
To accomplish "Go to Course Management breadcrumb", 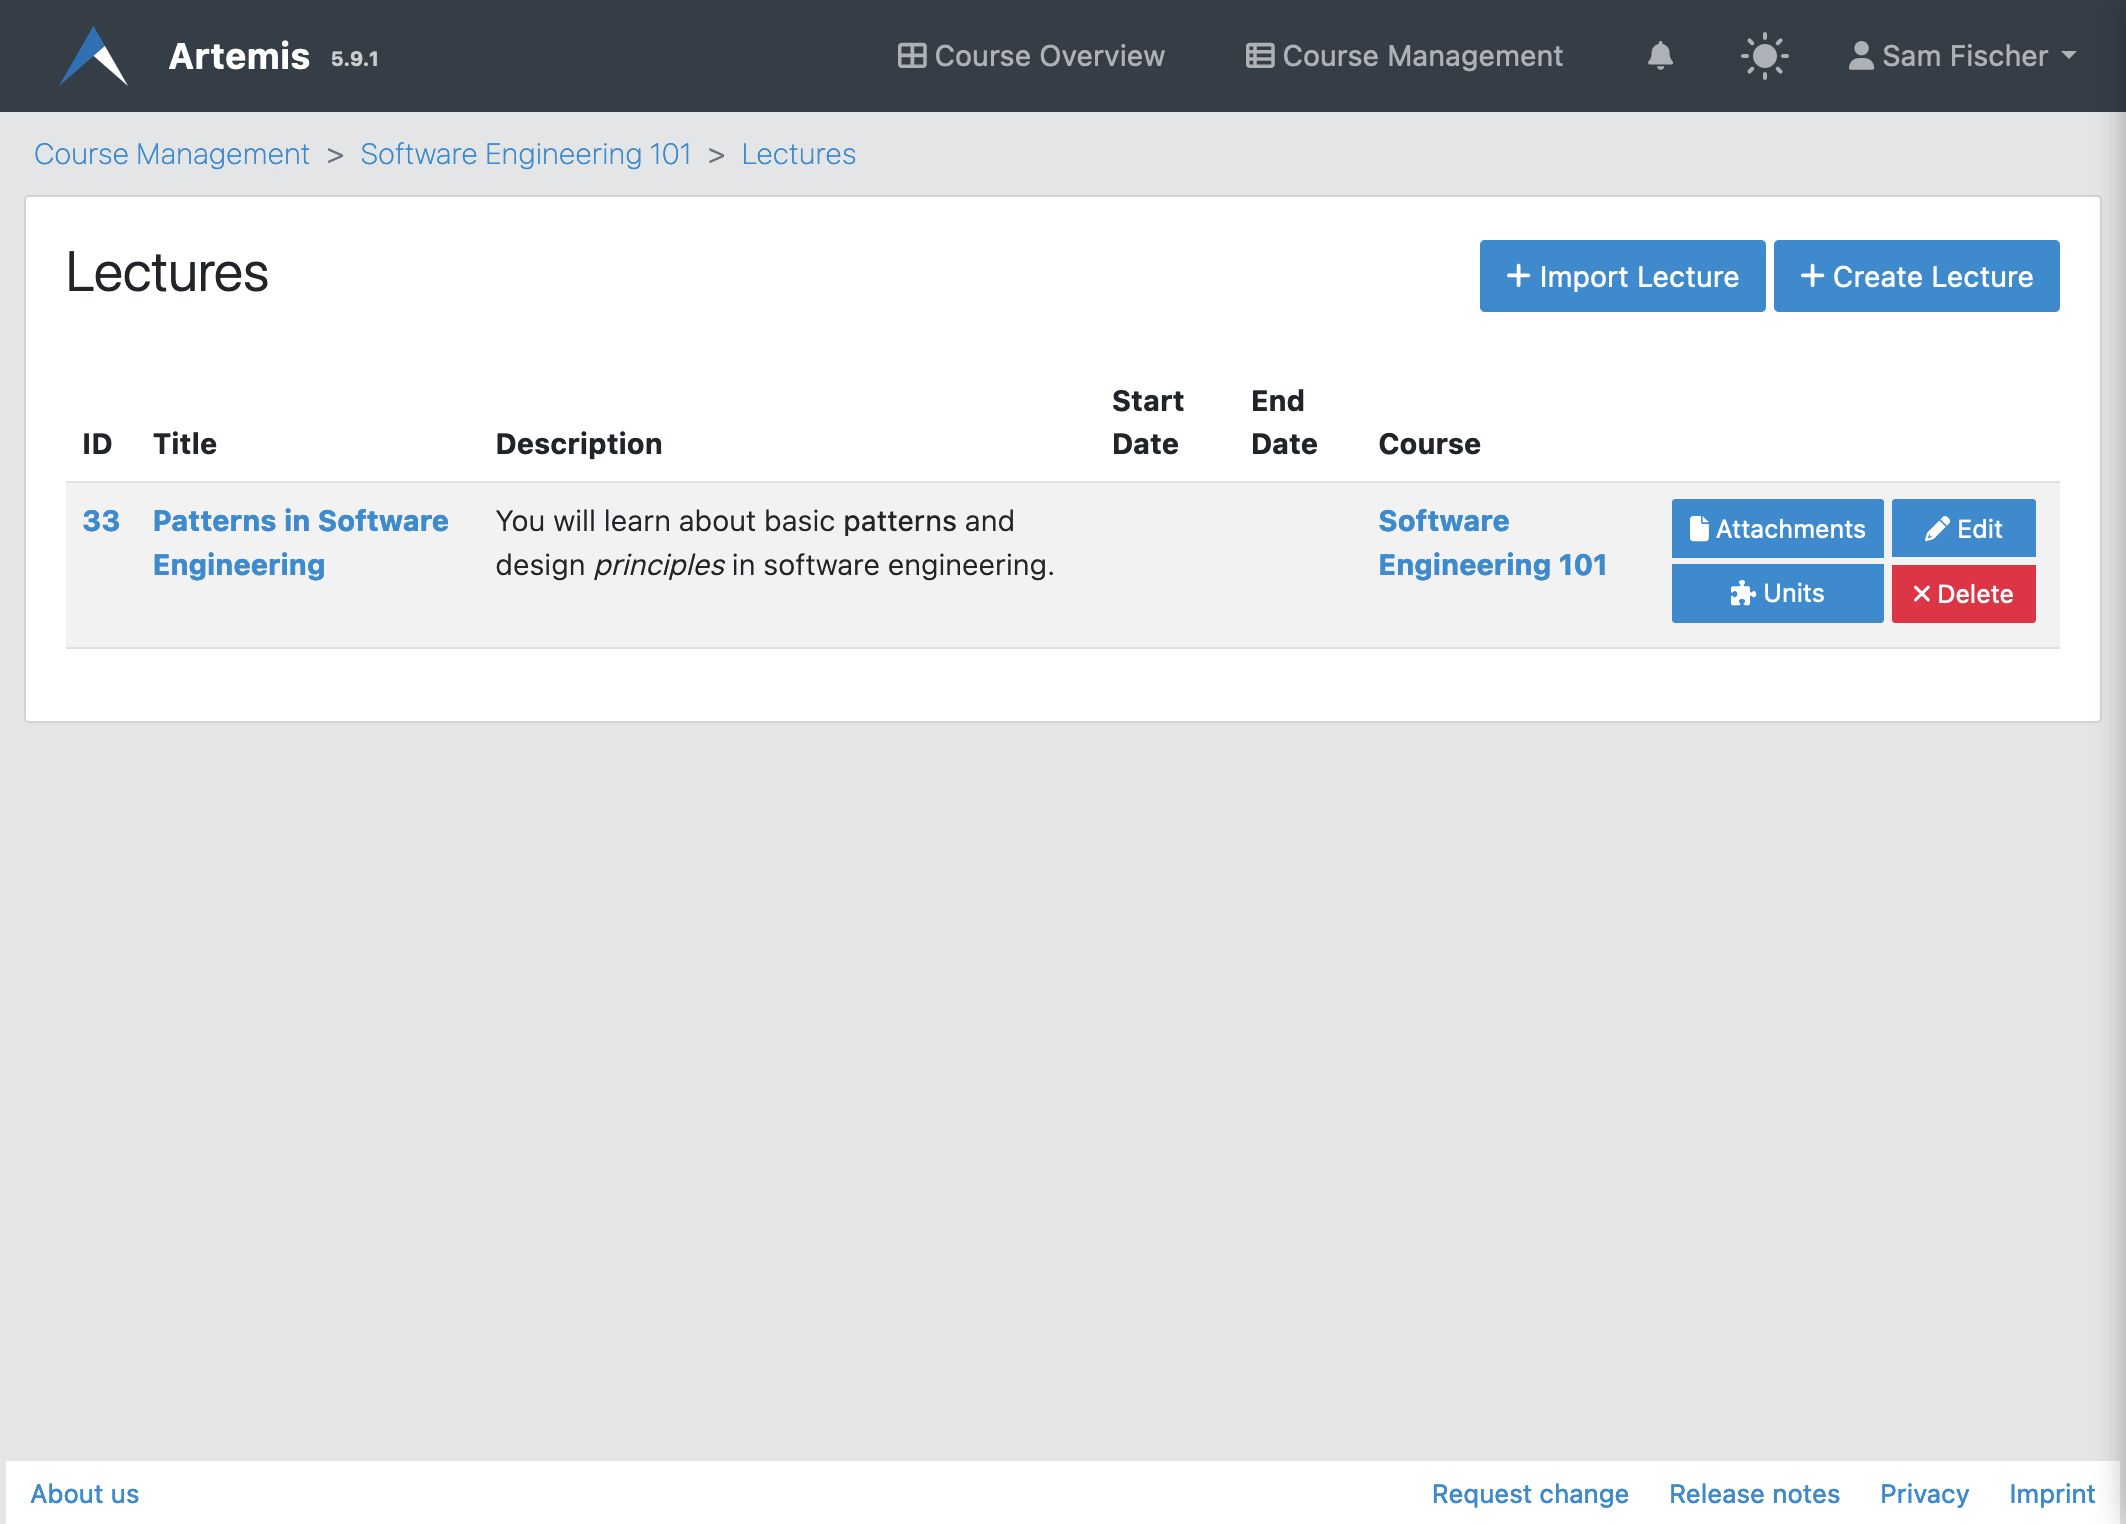I will pyautogui.click(x=172, y=154).
